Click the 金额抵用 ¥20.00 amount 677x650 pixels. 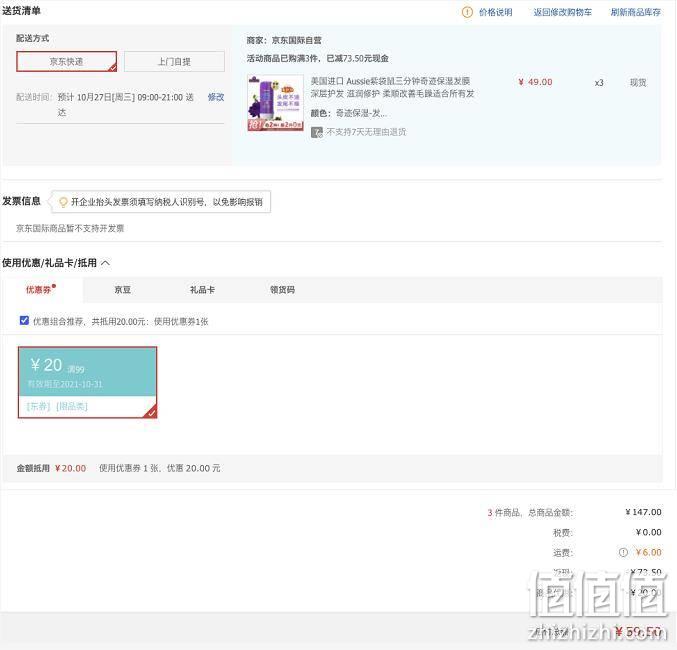70,468
